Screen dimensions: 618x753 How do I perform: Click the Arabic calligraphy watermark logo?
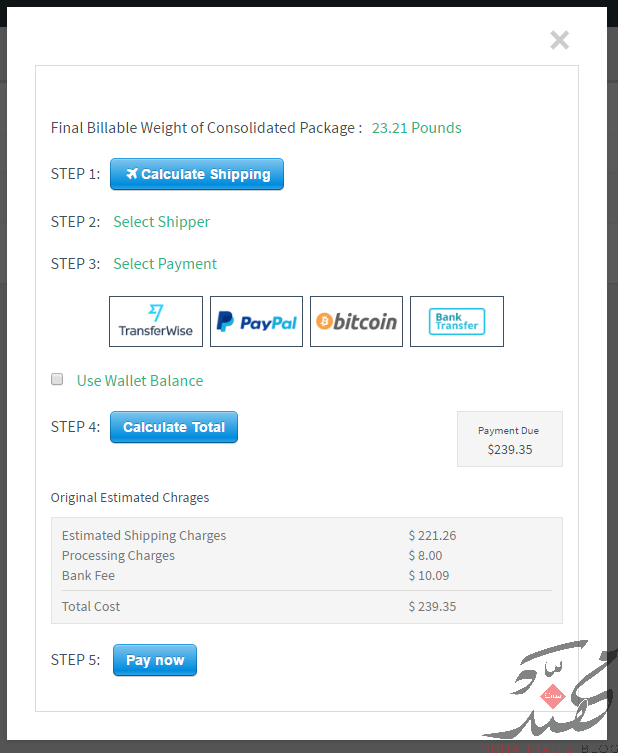pyautogui.click(x=549, y=690)
